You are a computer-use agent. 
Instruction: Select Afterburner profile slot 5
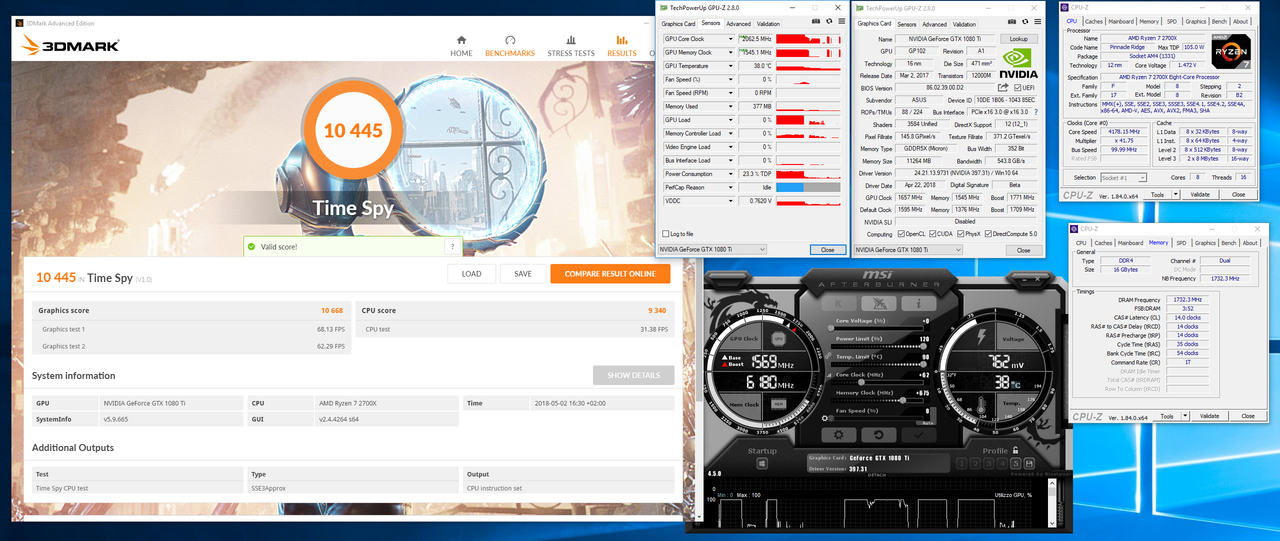pyautogui.click(x=1015, y=464)
